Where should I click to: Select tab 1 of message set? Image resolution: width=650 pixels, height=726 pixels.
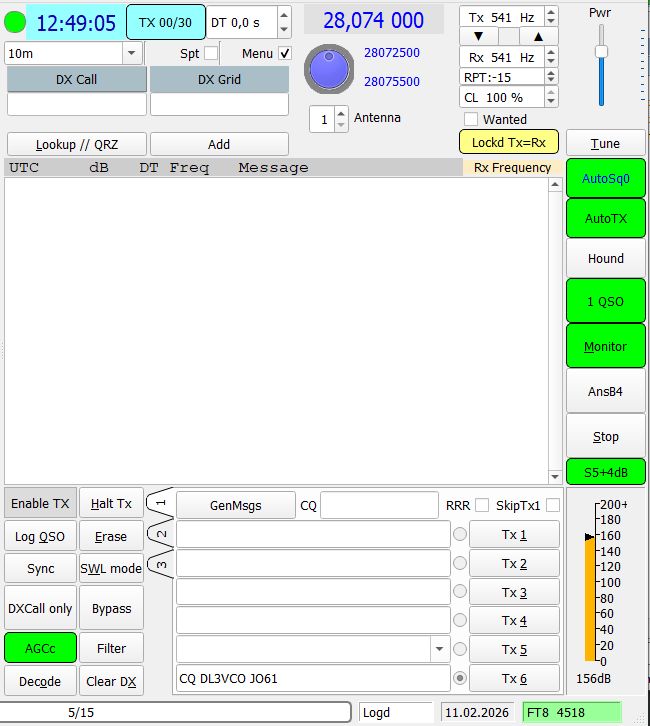click(160, 503)
